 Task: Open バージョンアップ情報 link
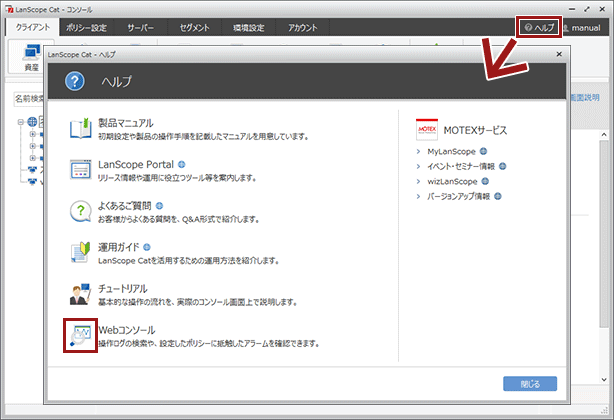(459, 196)
